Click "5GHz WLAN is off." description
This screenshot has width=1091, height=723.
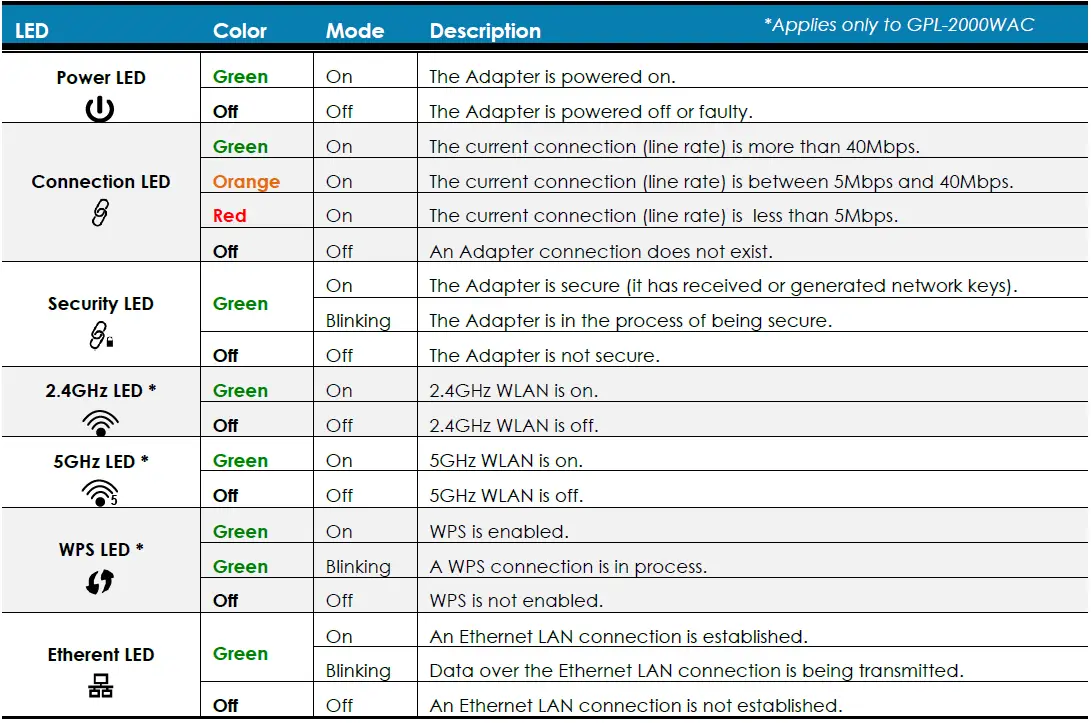coord(506,496)
